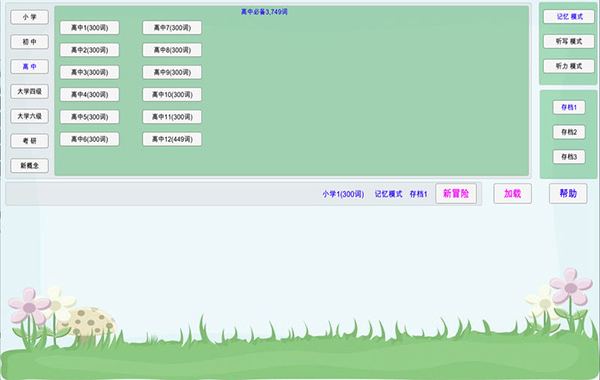This screenshot has height=380, width=600.
Task: Select the 高中7(300词) word list
Action: [x=172, y=28]
